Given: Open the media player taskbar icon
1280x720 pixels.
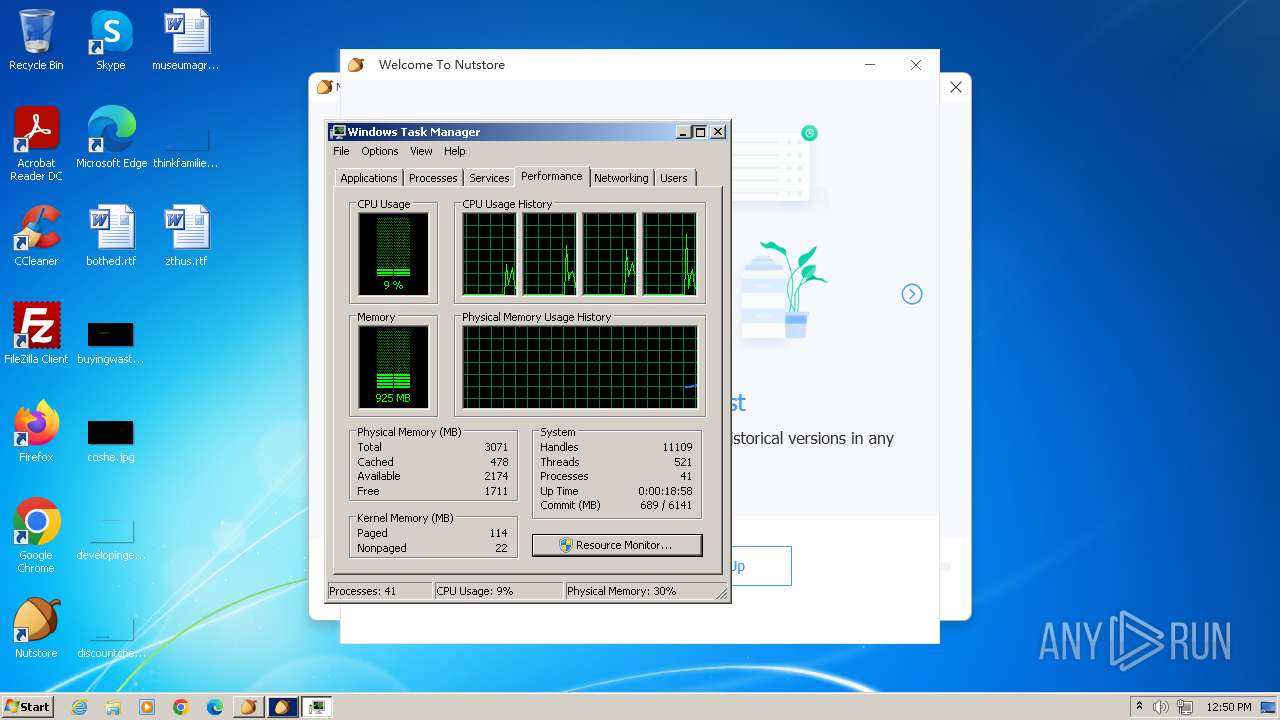Looking at the screenshot, I should [x=147, y=707].
